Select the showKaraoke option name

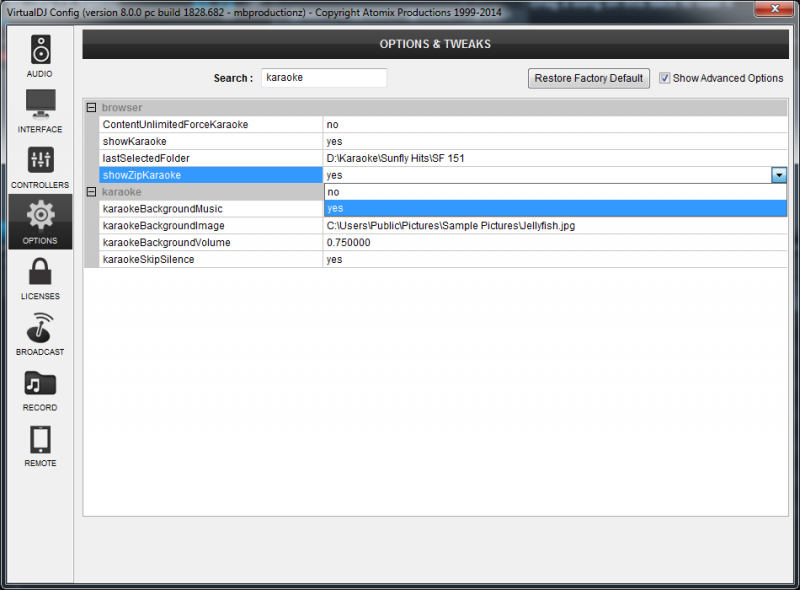pos(135,141)
